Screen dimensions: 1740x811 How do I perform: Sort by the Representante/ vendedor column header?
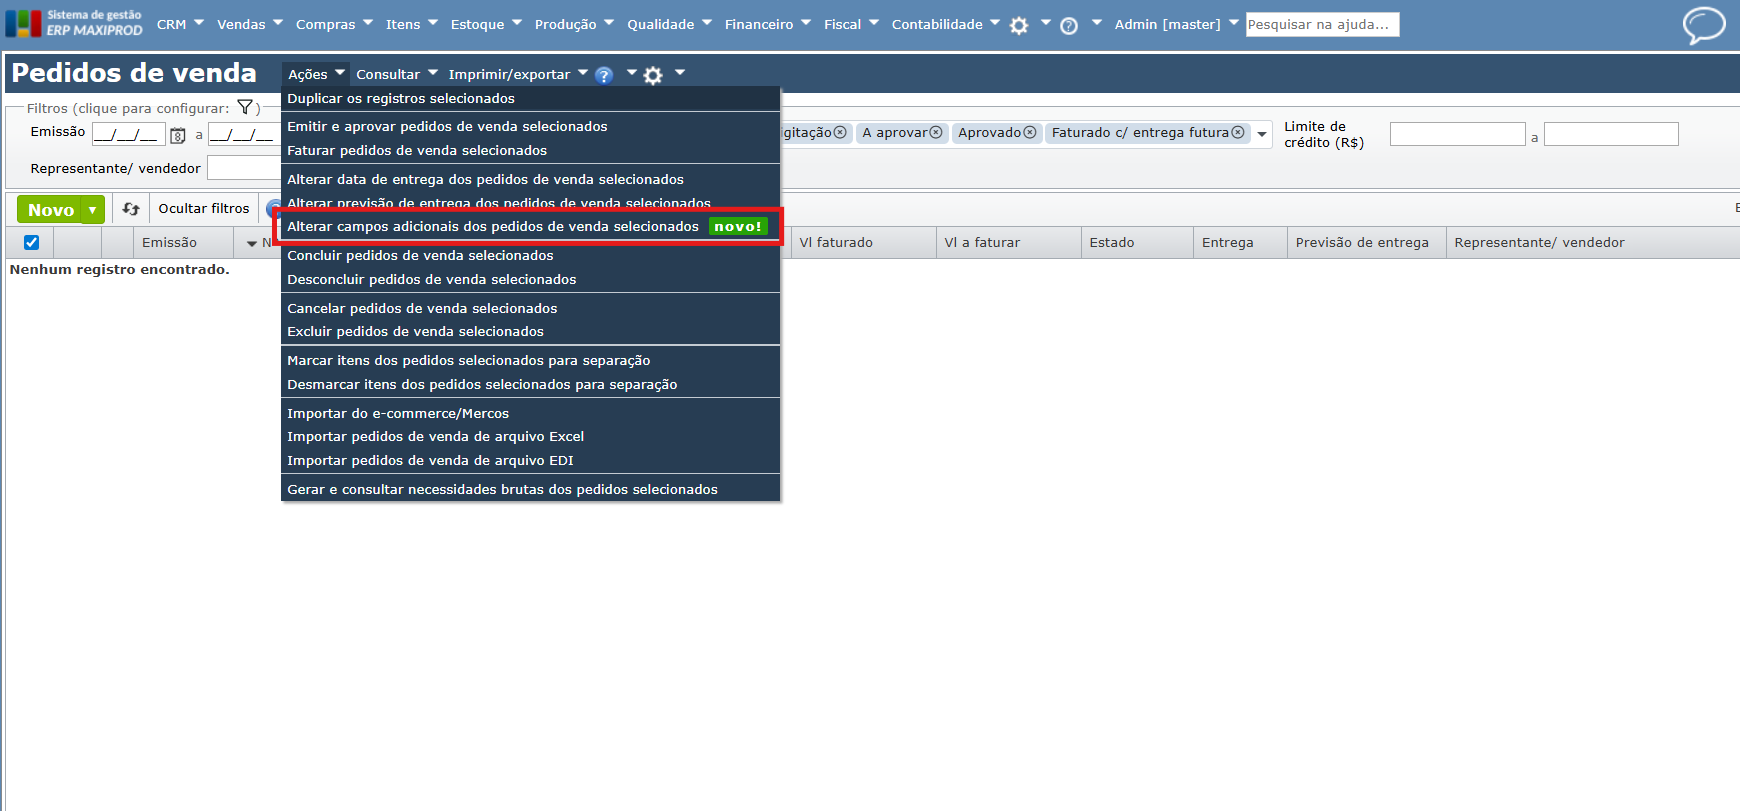[x=1539, y=242]
